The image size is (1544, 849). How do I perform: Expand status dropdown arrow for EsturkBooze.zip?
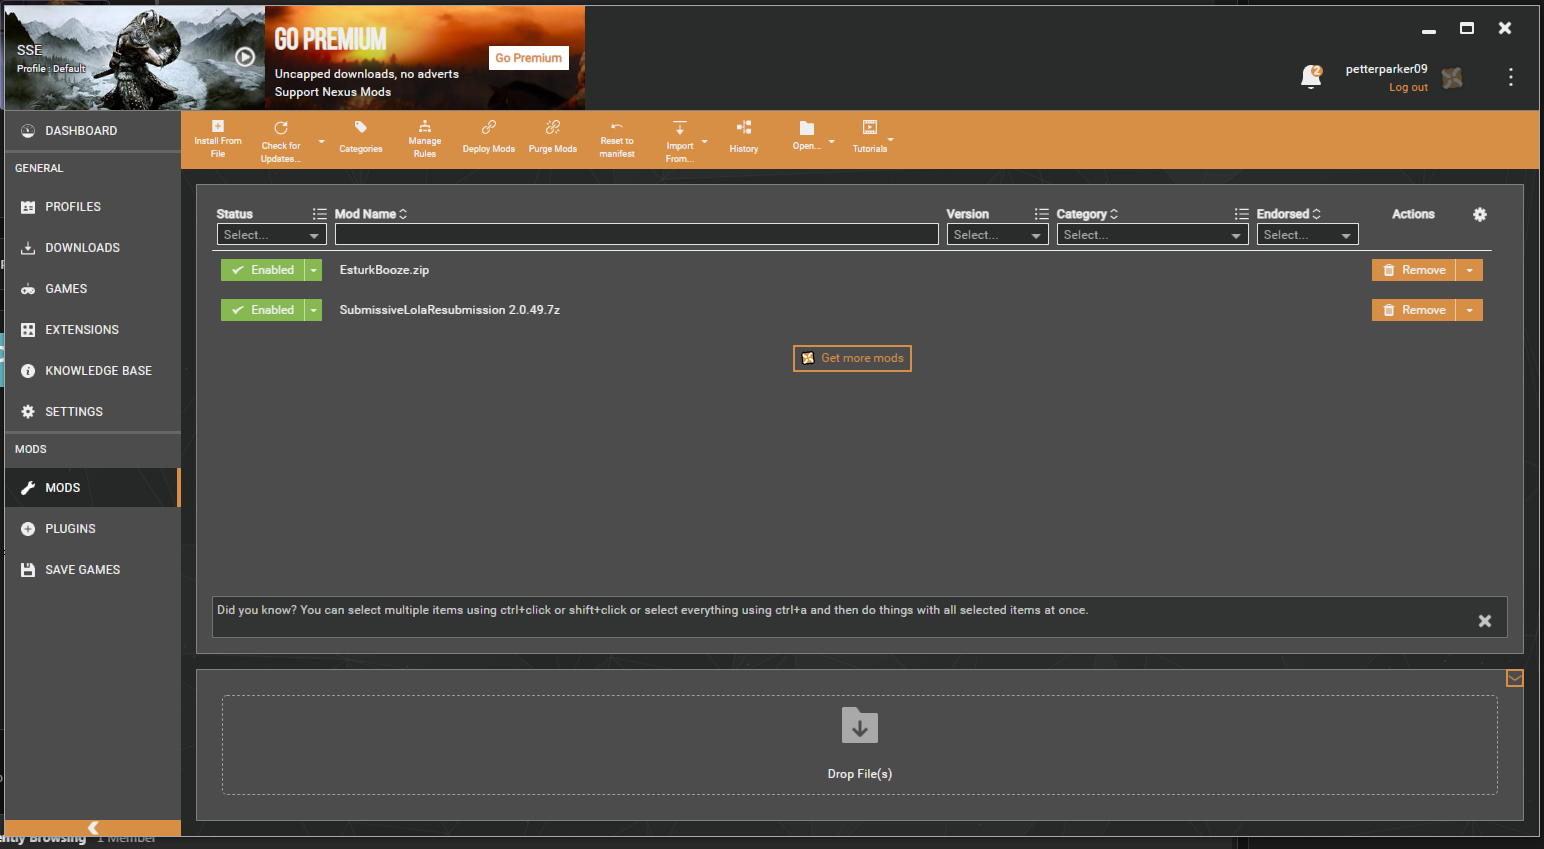(x=314, y=270)
